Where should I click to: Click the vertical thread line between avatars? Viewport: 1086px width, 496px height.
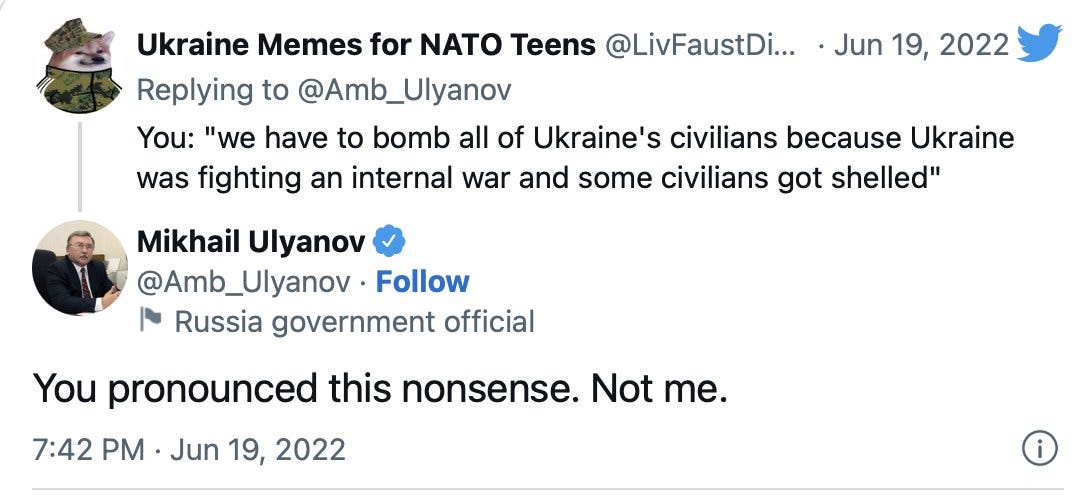point(79,155)
